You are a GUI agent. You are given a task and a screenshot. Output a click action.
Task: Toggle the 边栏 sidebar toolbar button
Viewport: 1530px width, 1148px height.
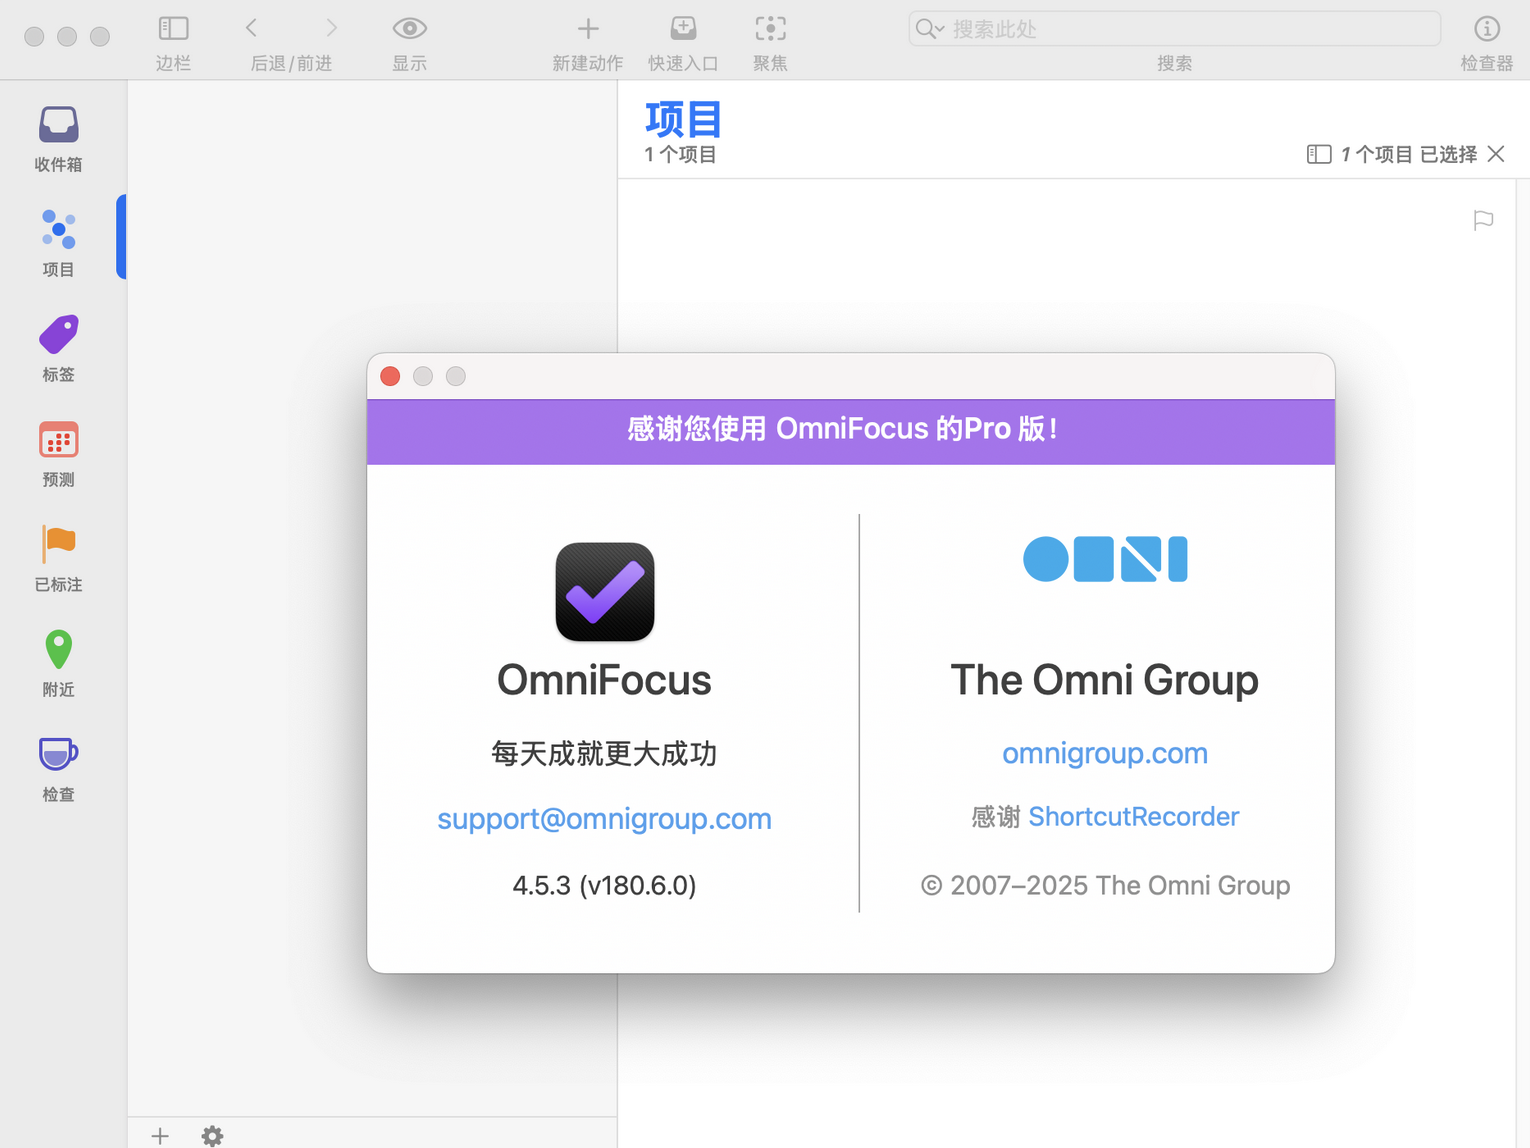tap(173, 29)
